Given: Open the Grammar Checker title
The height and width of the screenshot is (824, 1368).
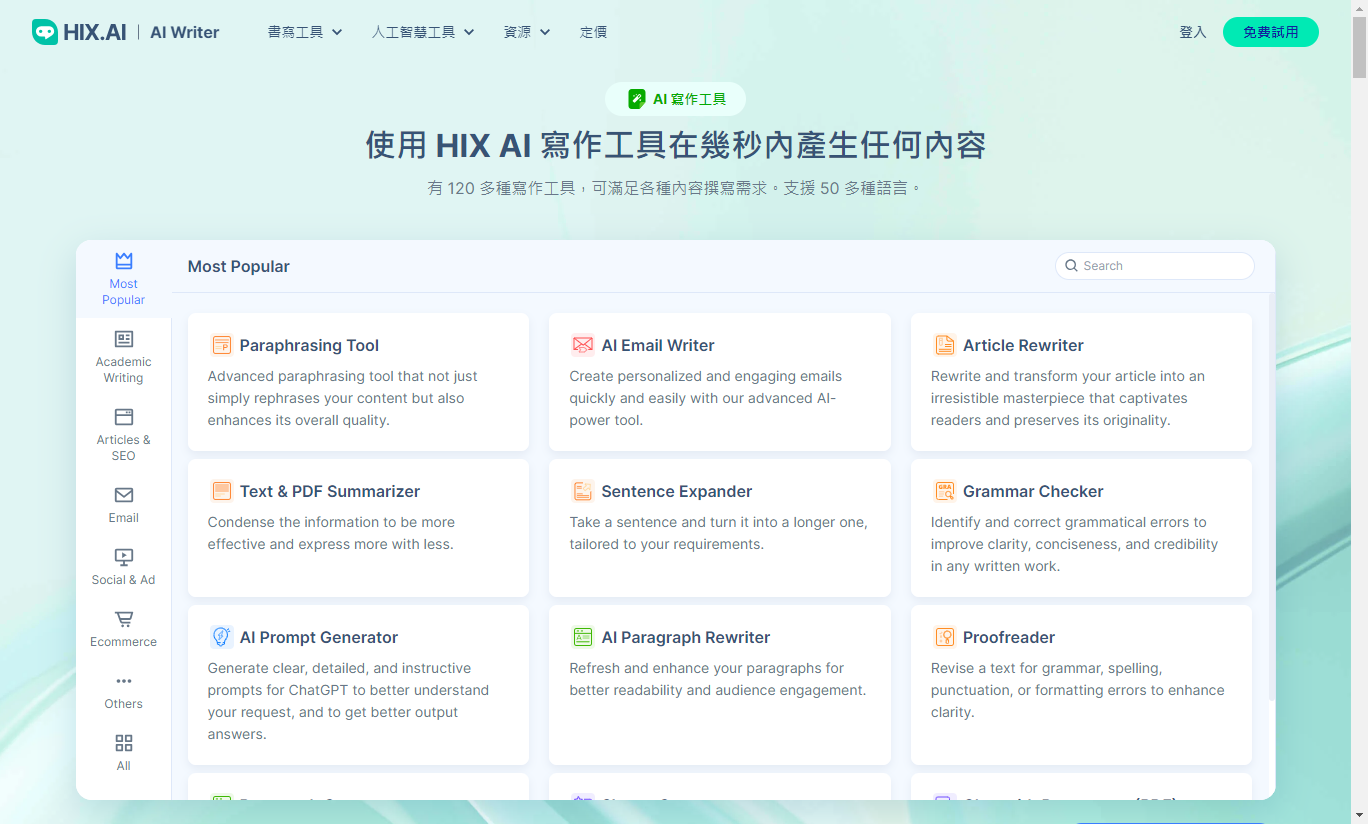Looking at the screenshot, I should (x=1033, y=491).
